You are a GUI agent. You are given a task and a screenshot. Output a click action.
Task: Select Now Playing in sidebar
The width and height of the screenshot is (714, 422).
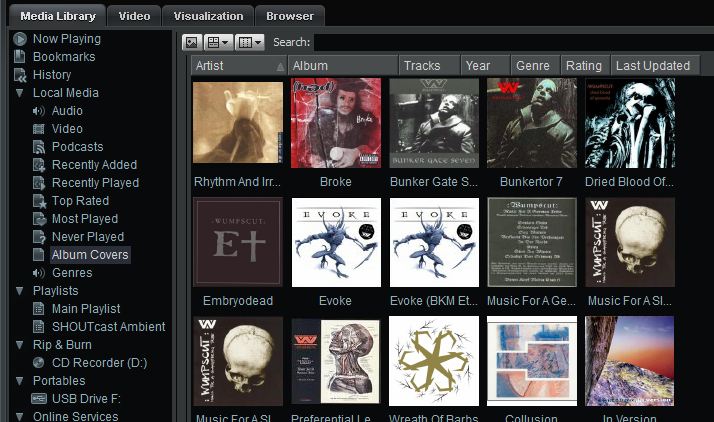point(66,39)
